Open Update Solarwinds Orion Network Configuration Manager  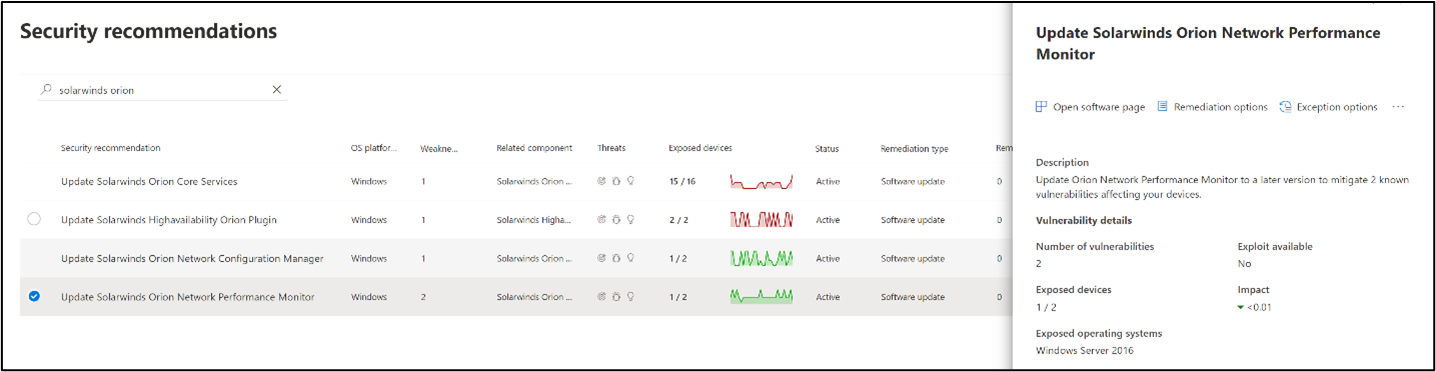click(192, 258)
